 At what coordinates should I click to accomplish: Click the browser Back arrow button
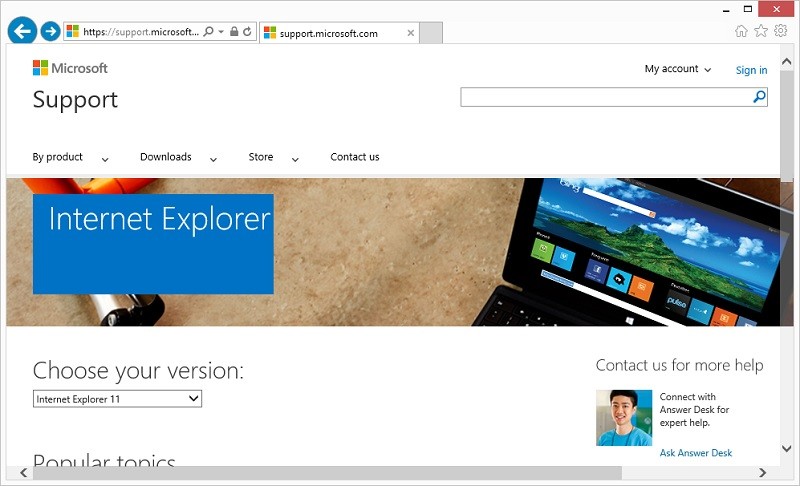click(22, 31)
